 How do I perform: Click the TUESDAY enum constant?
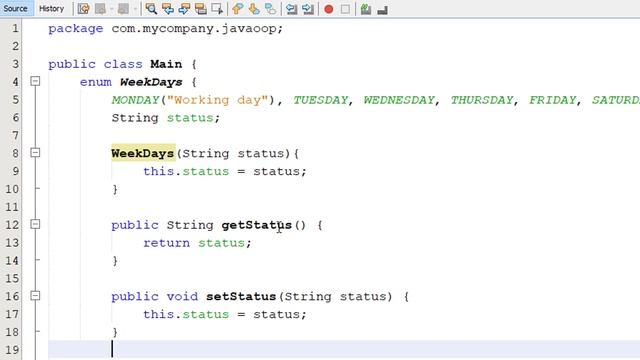tap(321, 100)
